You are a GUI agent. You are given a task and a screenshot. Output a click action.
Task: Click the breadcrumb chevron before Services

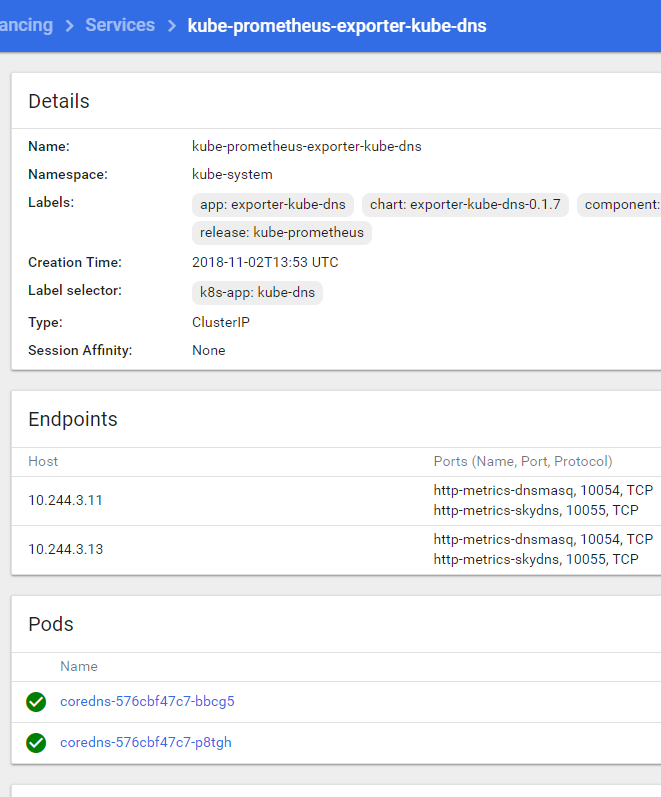[x=70, y=25]
